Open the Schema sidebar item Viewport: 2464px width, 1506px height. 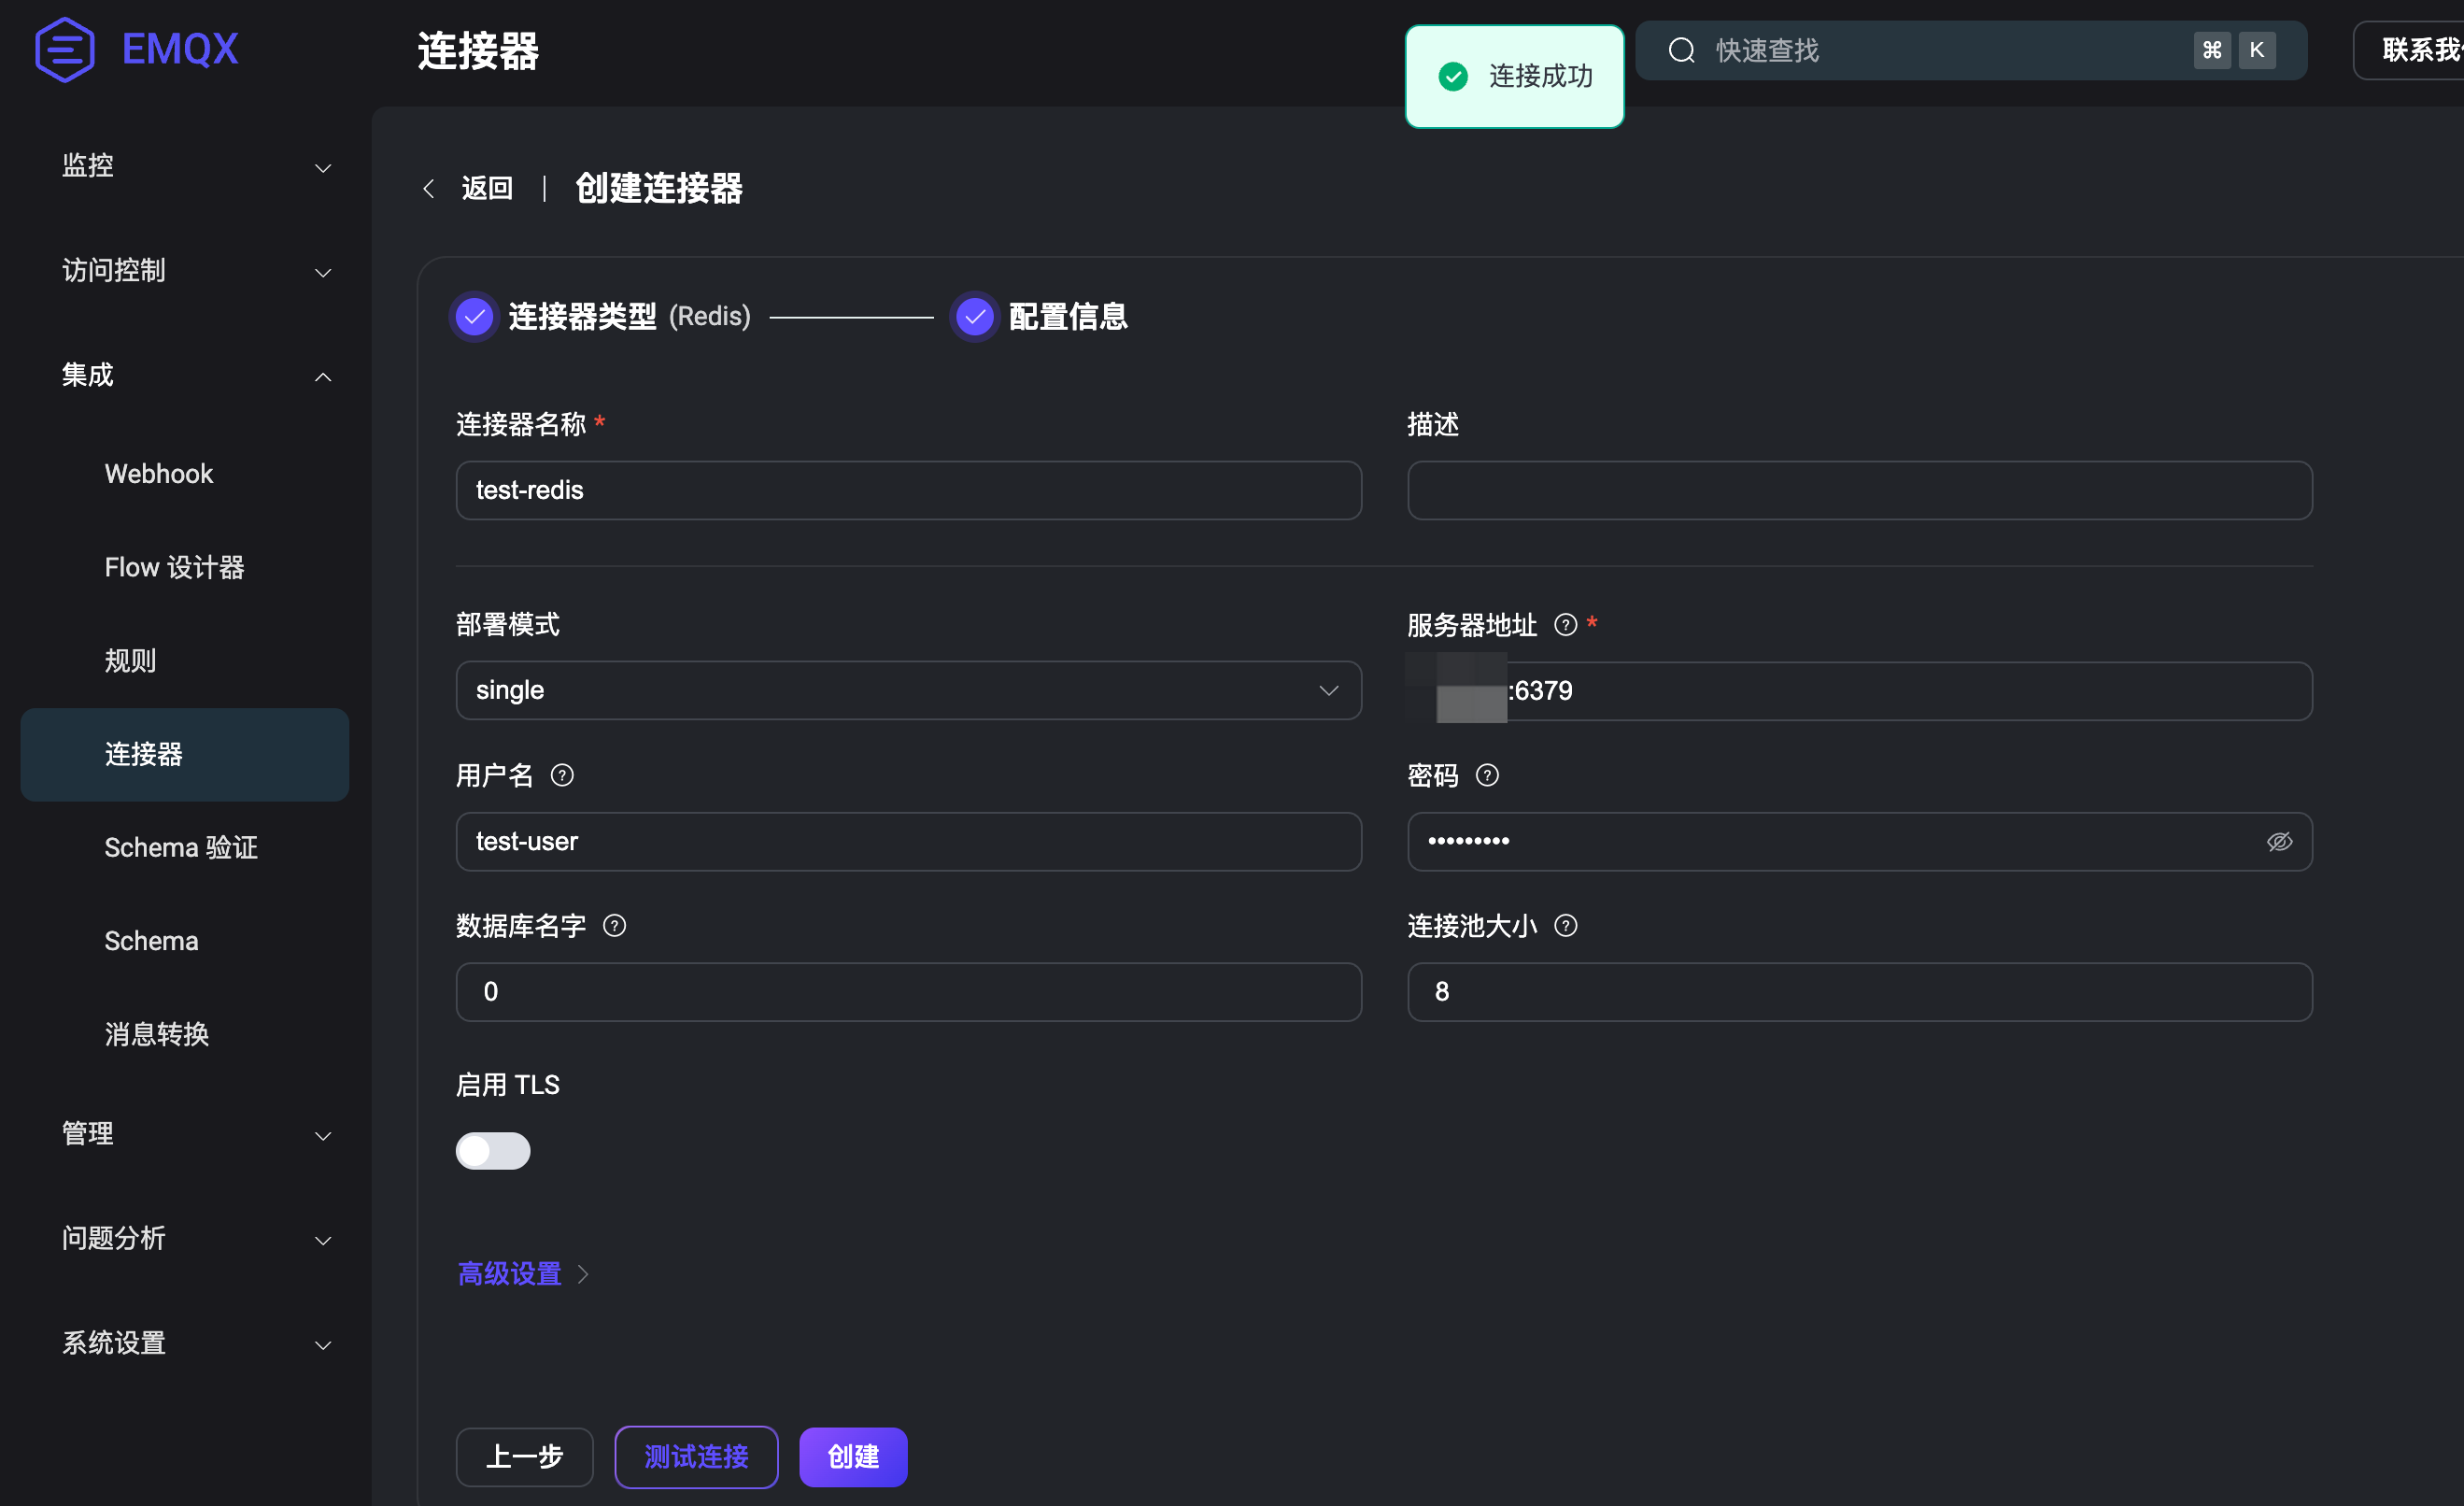coord(185,941)
